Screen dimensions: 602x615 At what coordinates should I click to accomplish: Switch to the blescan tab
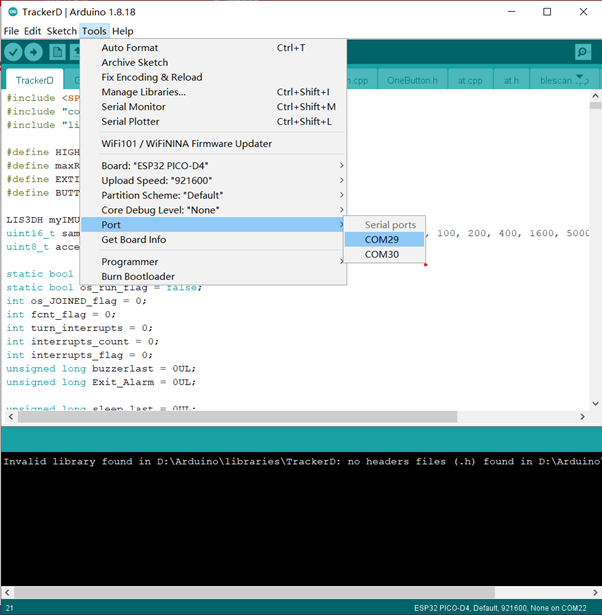(564, 80)
